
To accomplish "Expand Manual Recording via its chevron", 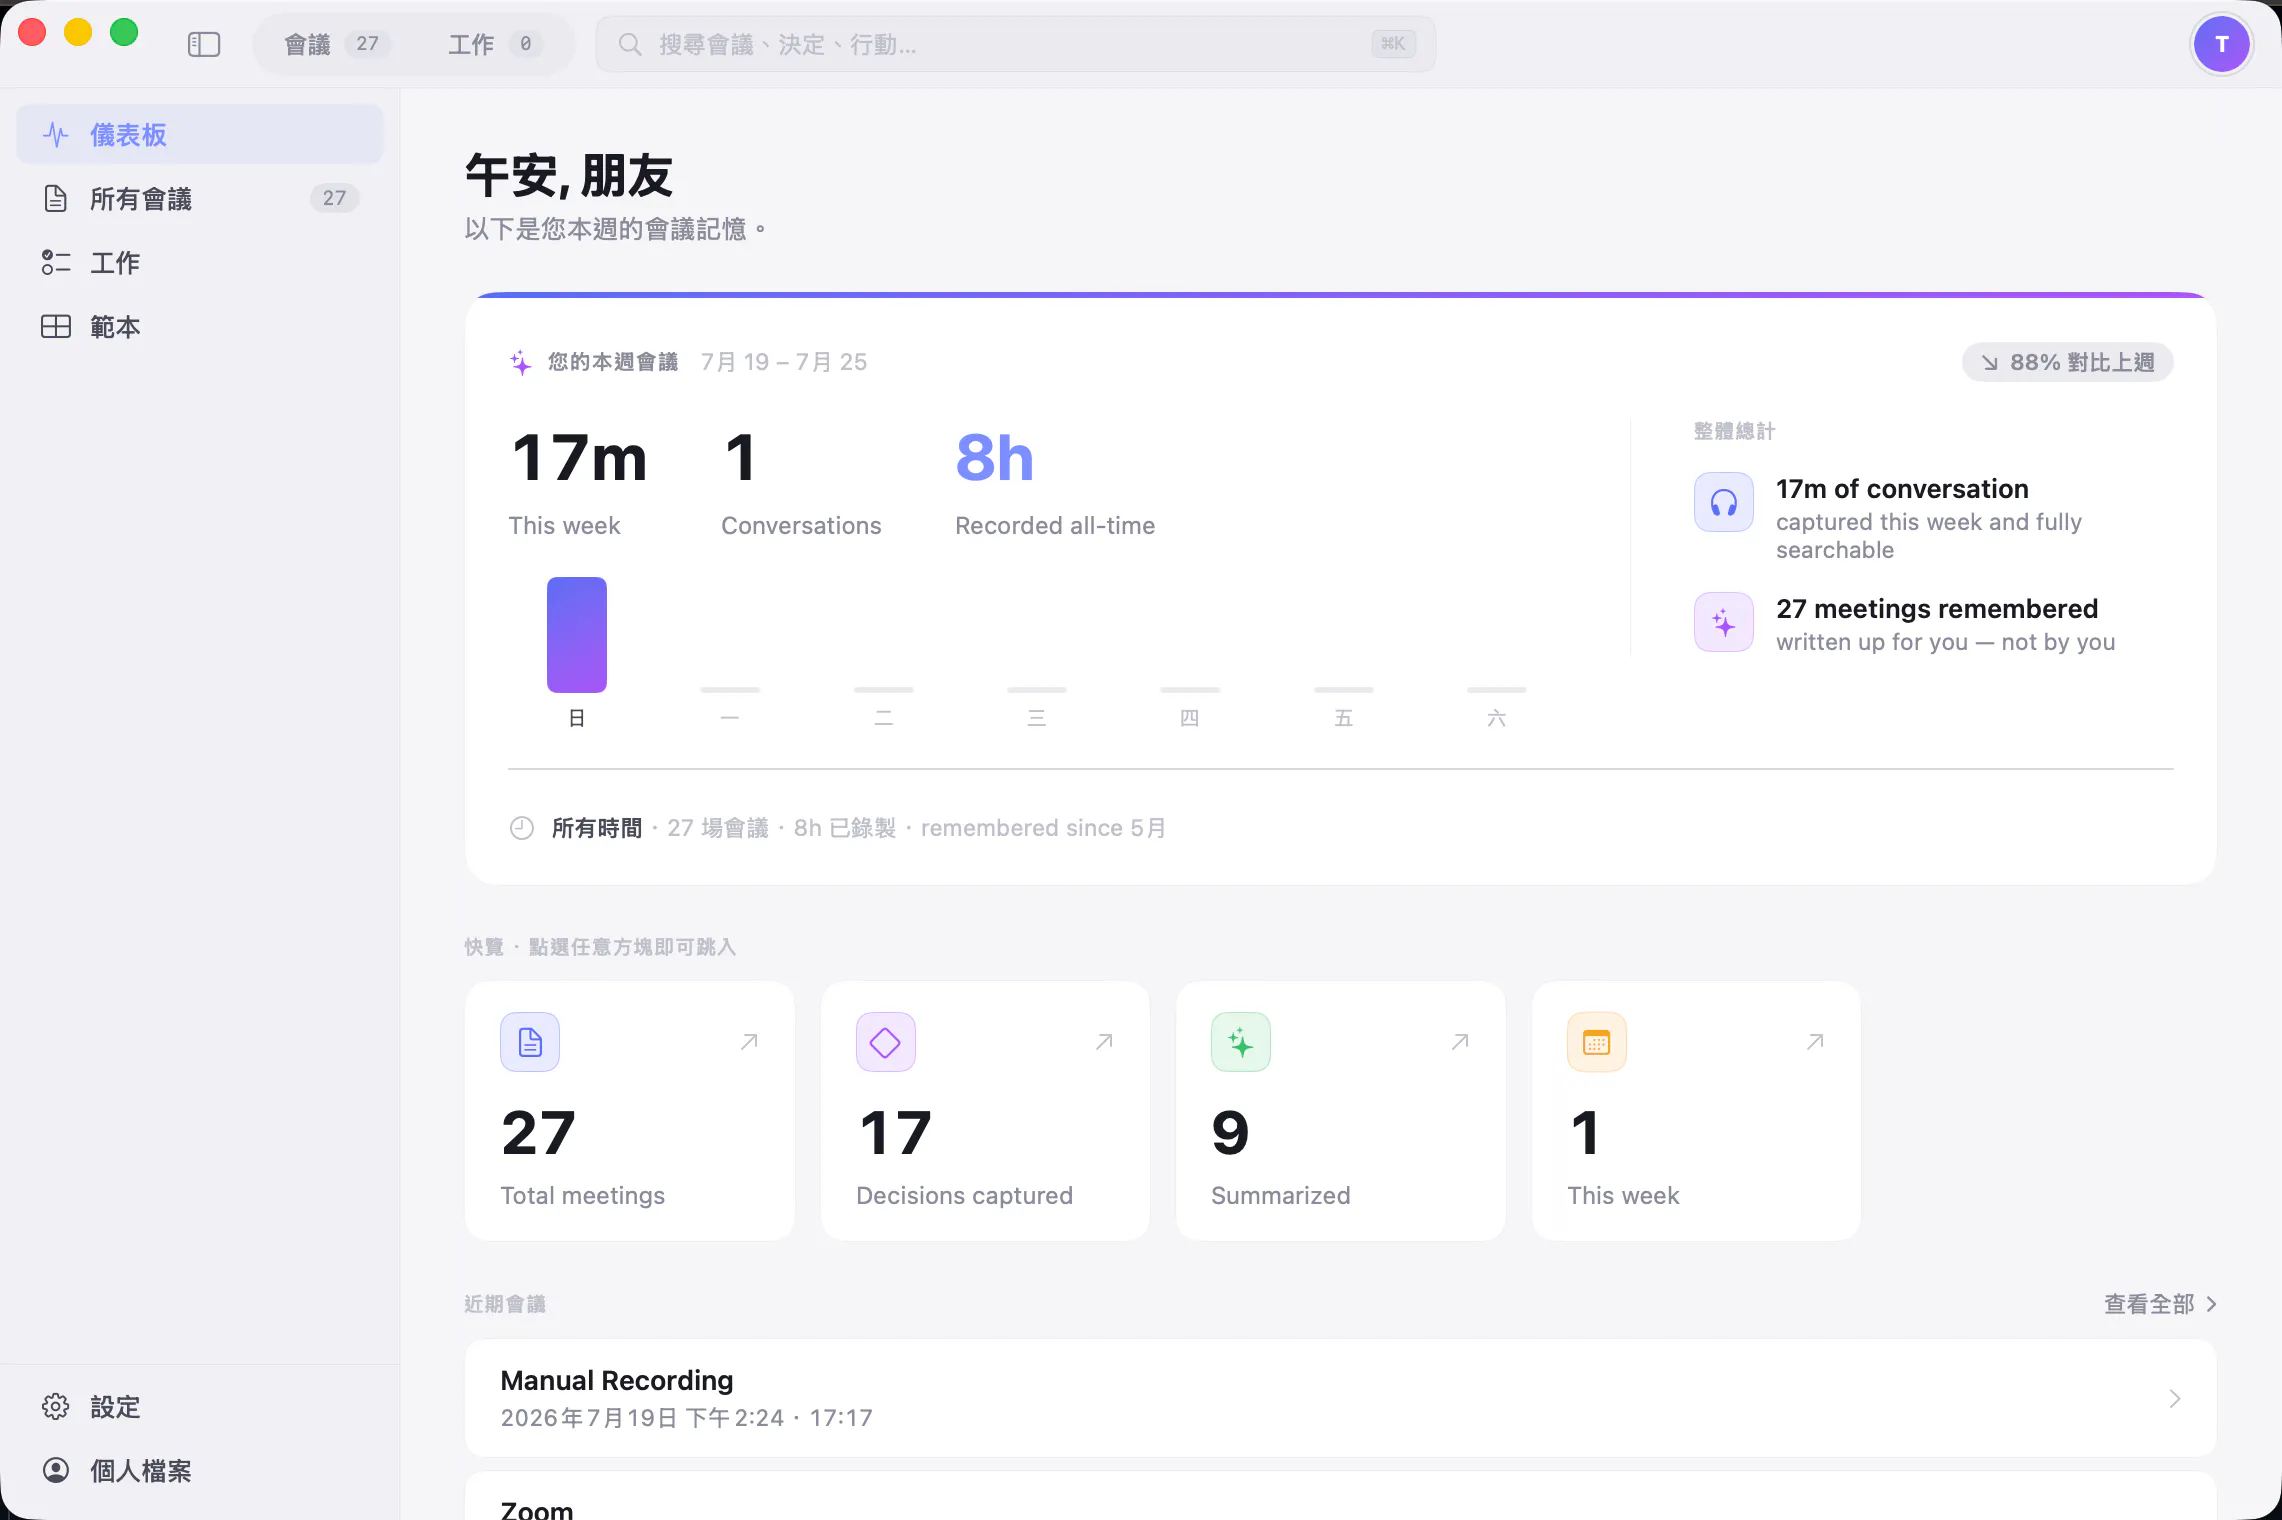I will (2175, 1398).
